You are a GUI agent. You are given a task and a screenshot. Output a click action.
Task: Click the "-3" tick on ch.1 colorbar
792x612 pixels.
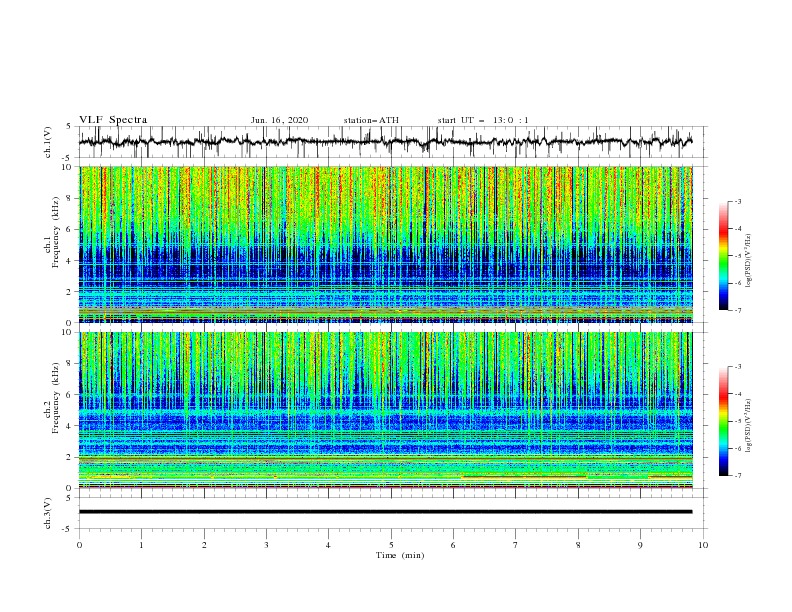click(738, 201)
